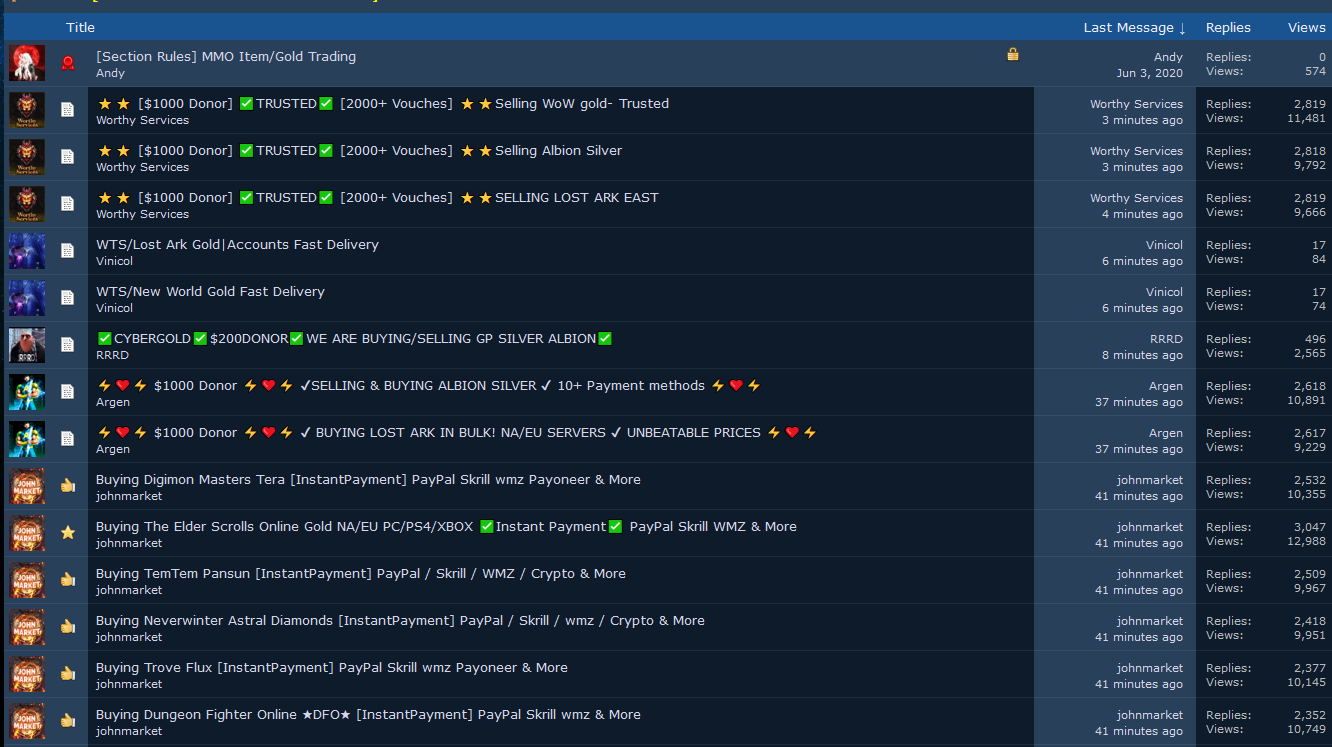The height and width of the screenshot is (747, 1332).
Task: Click the lock icon on Section Rules thread
Action: 1013,55
